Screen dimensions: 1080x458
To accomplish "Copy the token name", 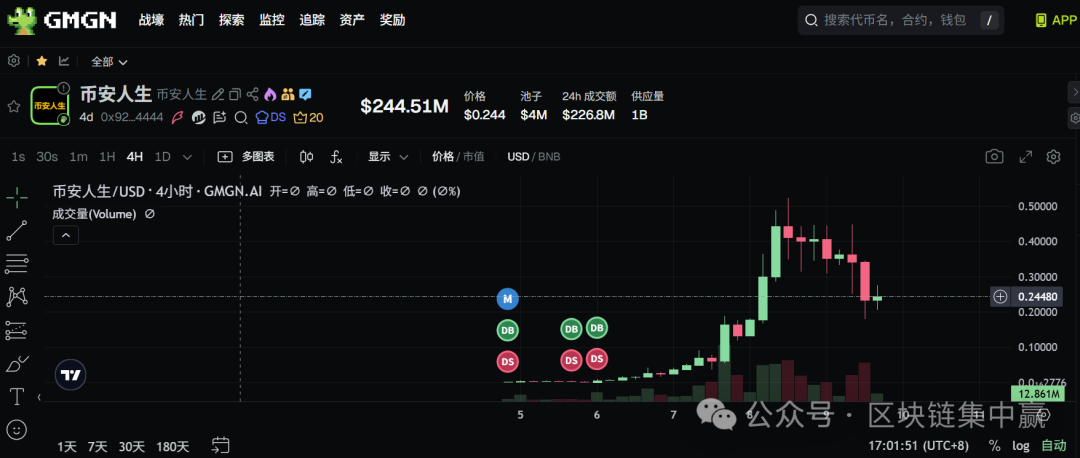I will click(x=235, y=94).
